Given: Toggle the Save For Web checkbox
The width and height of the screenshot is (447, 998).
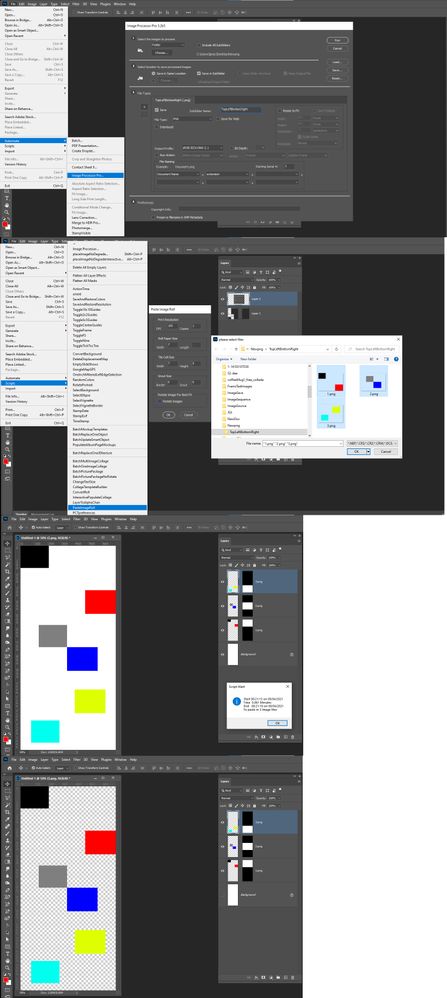Looking at the screenshot, I should tap(218, 118).
